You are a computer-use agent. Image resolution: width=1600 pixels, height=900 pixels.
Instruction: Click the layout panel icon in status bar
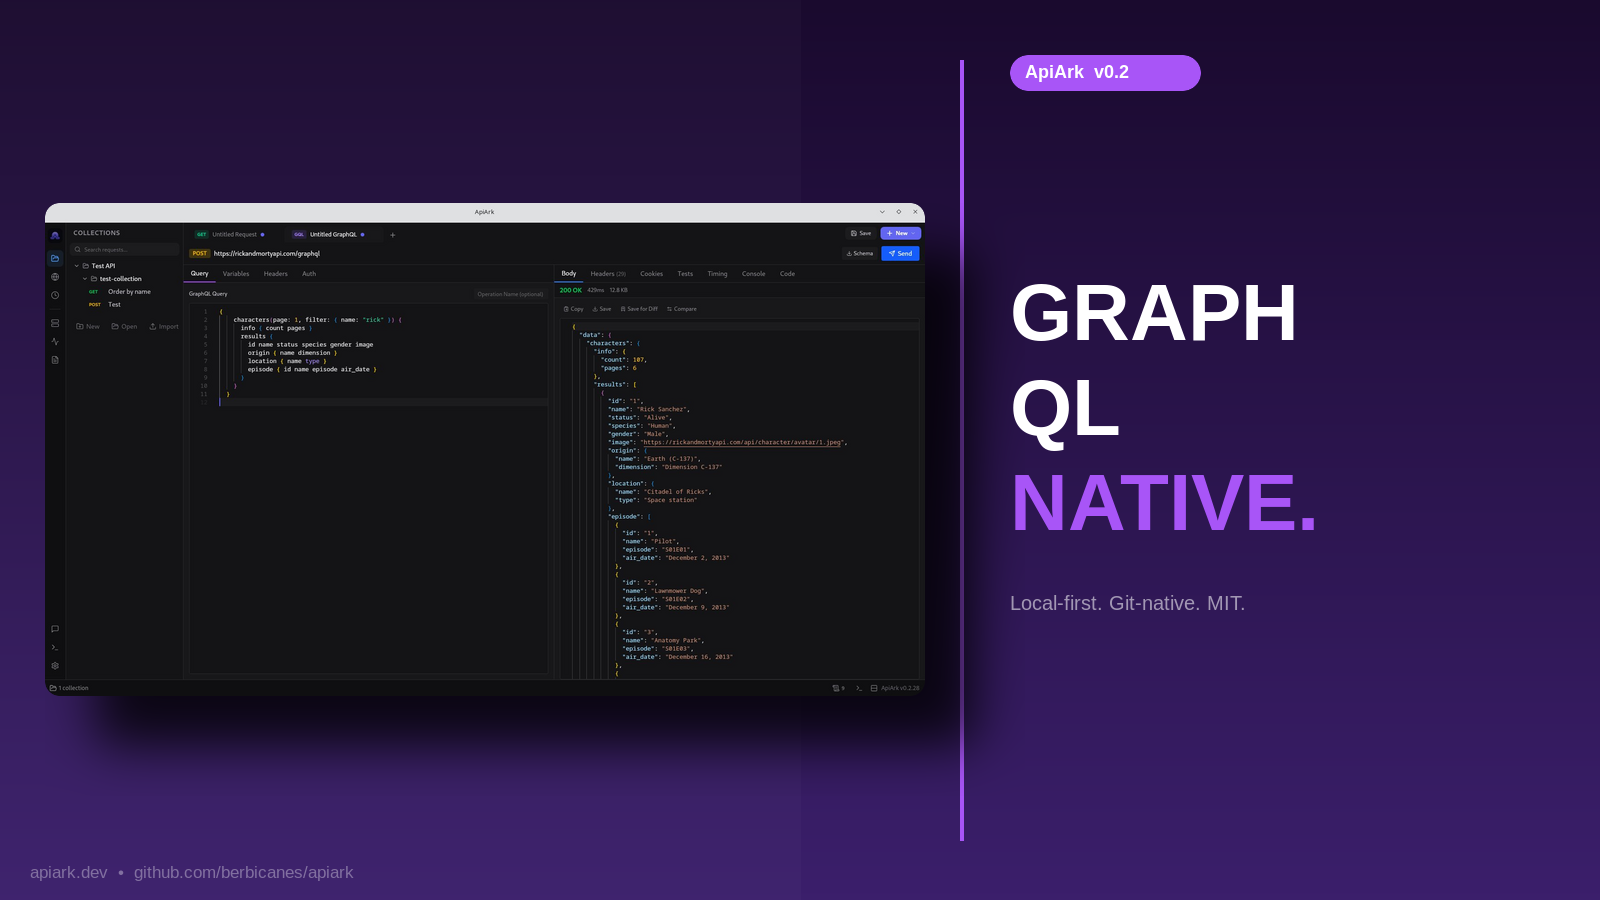coord(874,688)
